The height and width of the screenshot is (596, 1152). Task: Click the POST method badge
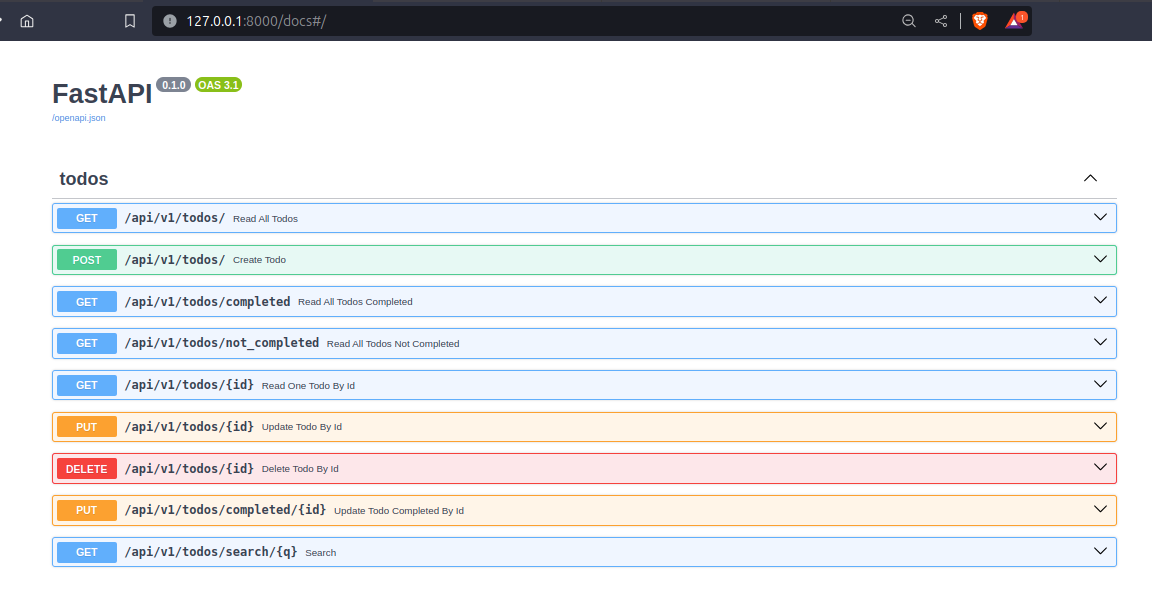click(x=87, y=260)
